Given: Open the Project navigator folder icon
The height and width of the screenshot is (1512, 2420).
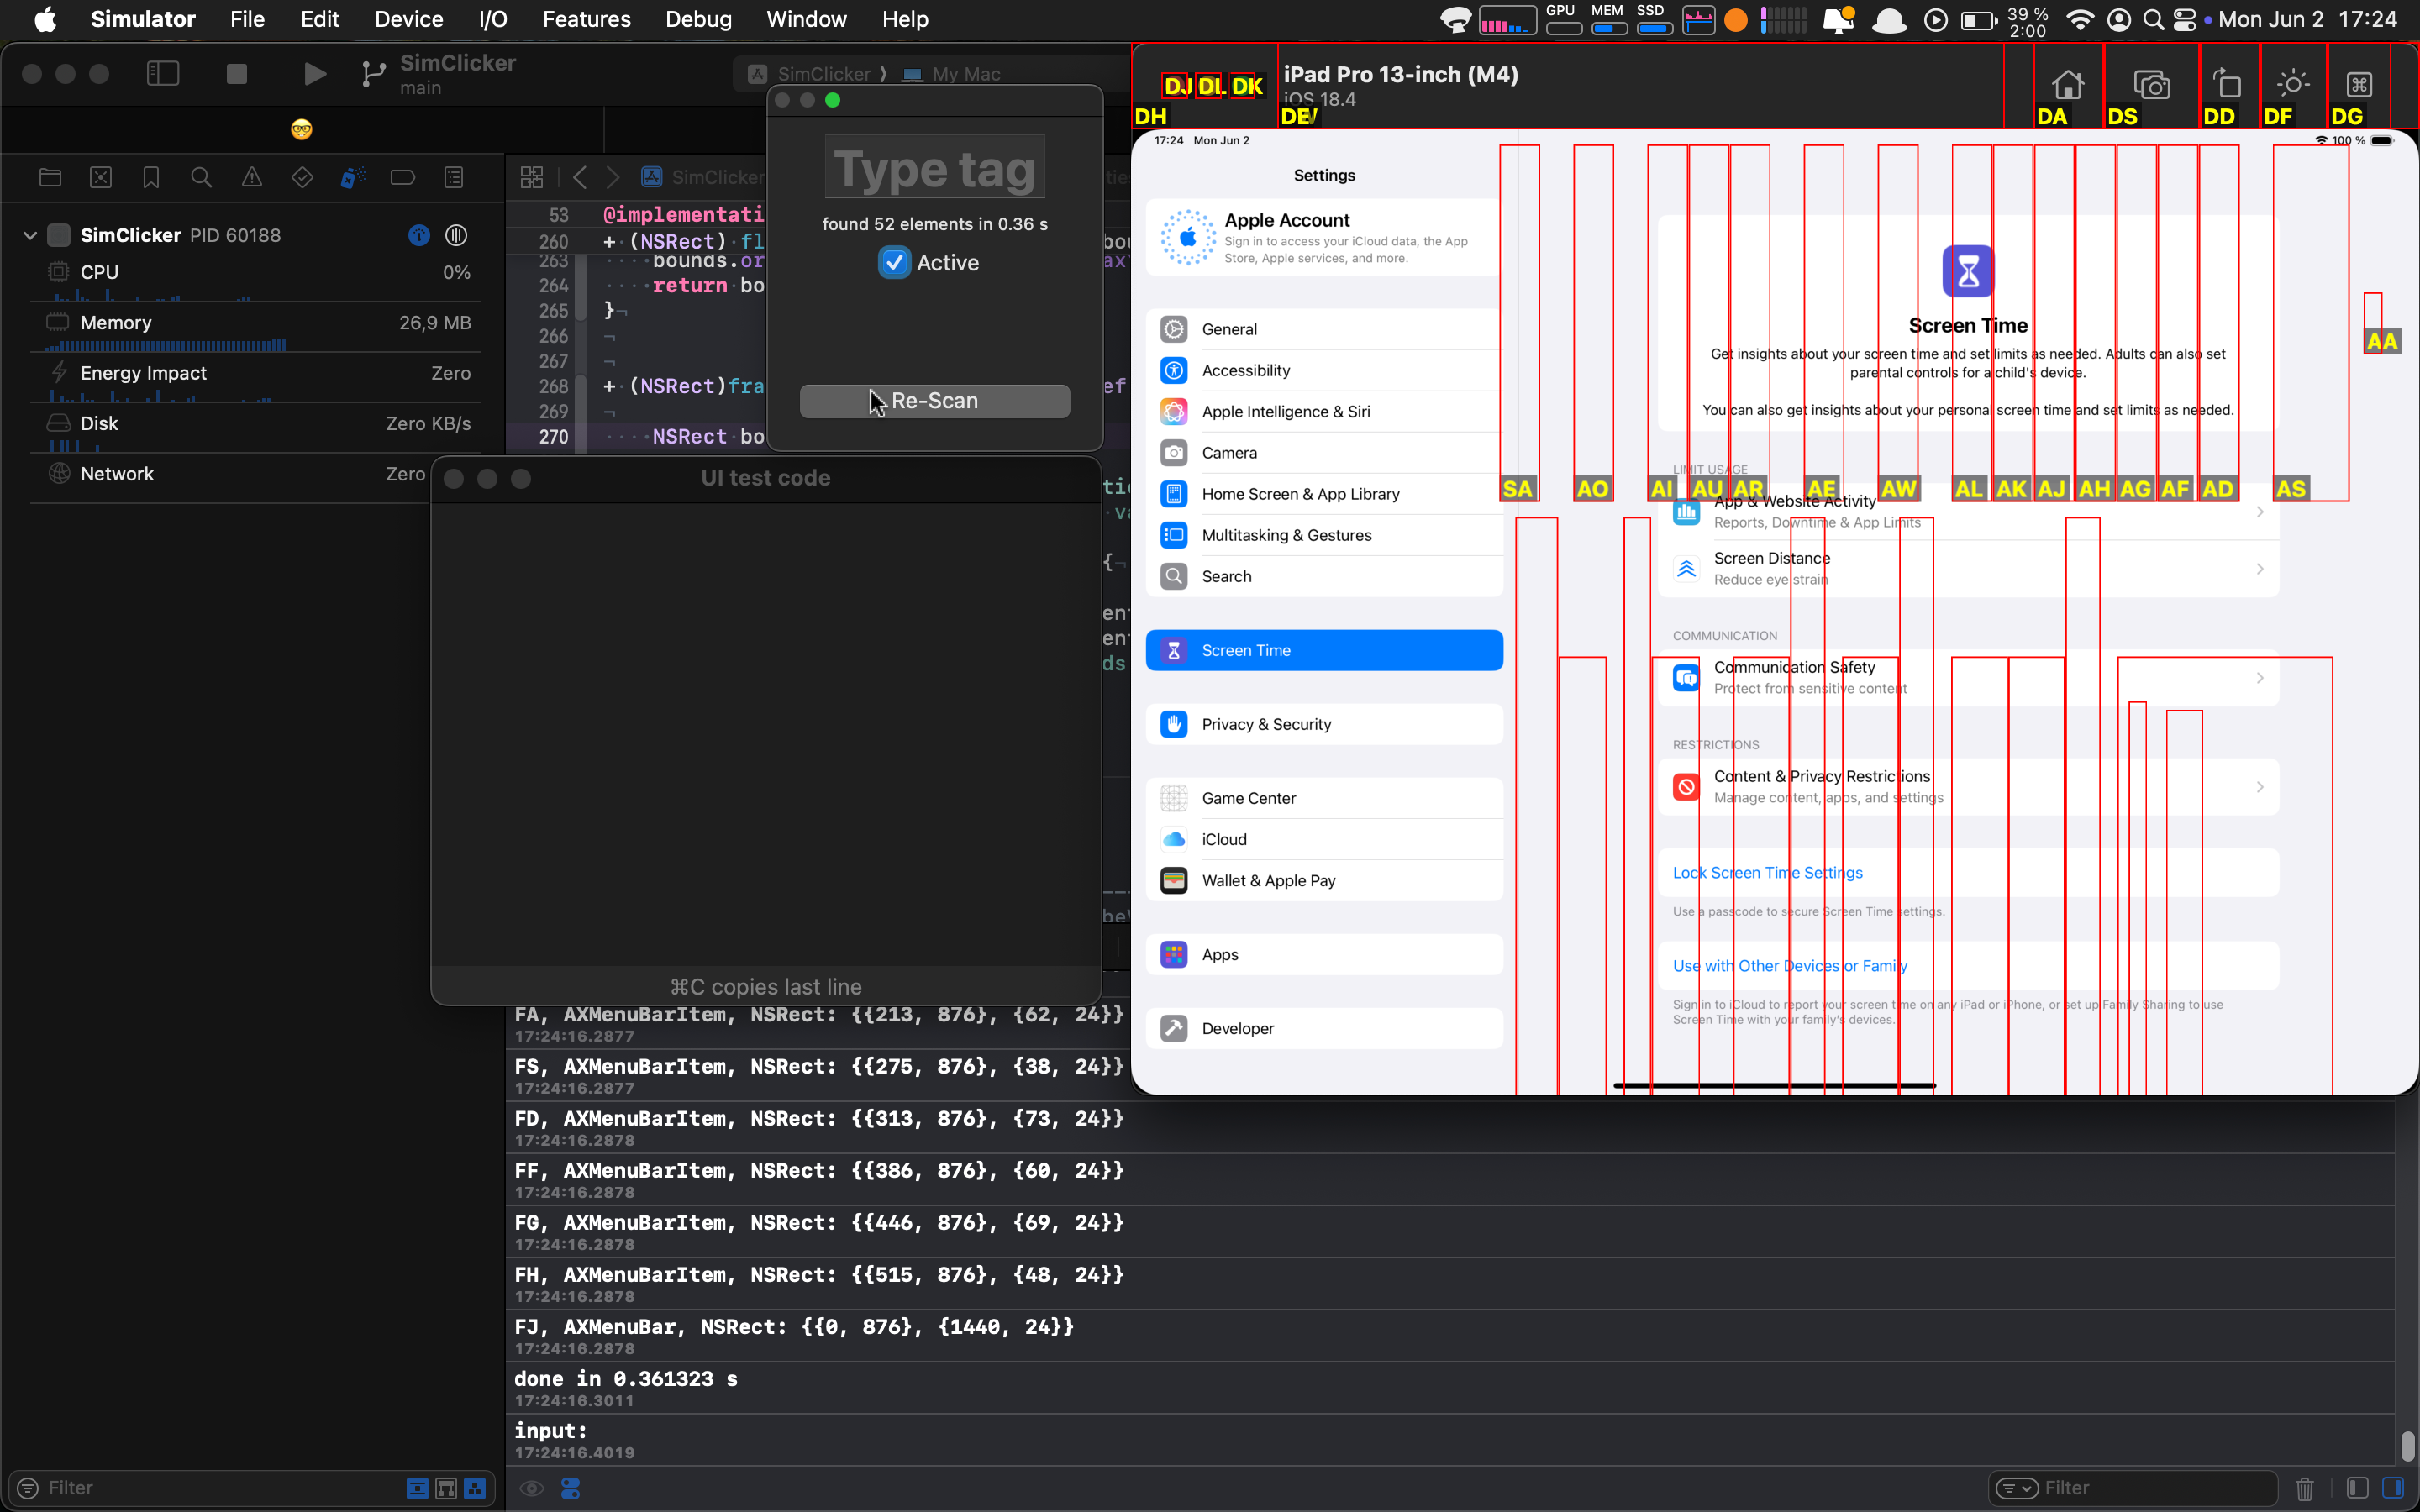Looking at the screenshot, I should (x=50, y=177).
